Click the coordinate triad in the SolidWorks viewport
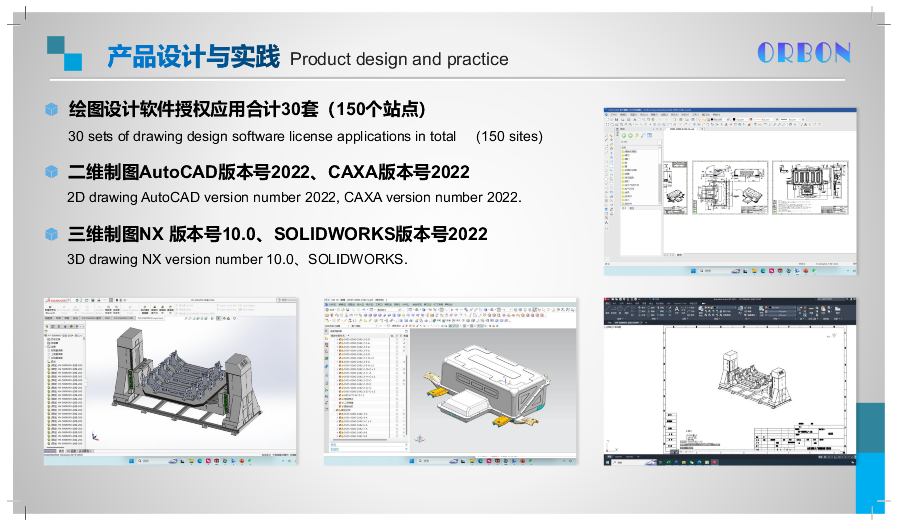Screen dimensions: 897x526 (x=95, y=438)
